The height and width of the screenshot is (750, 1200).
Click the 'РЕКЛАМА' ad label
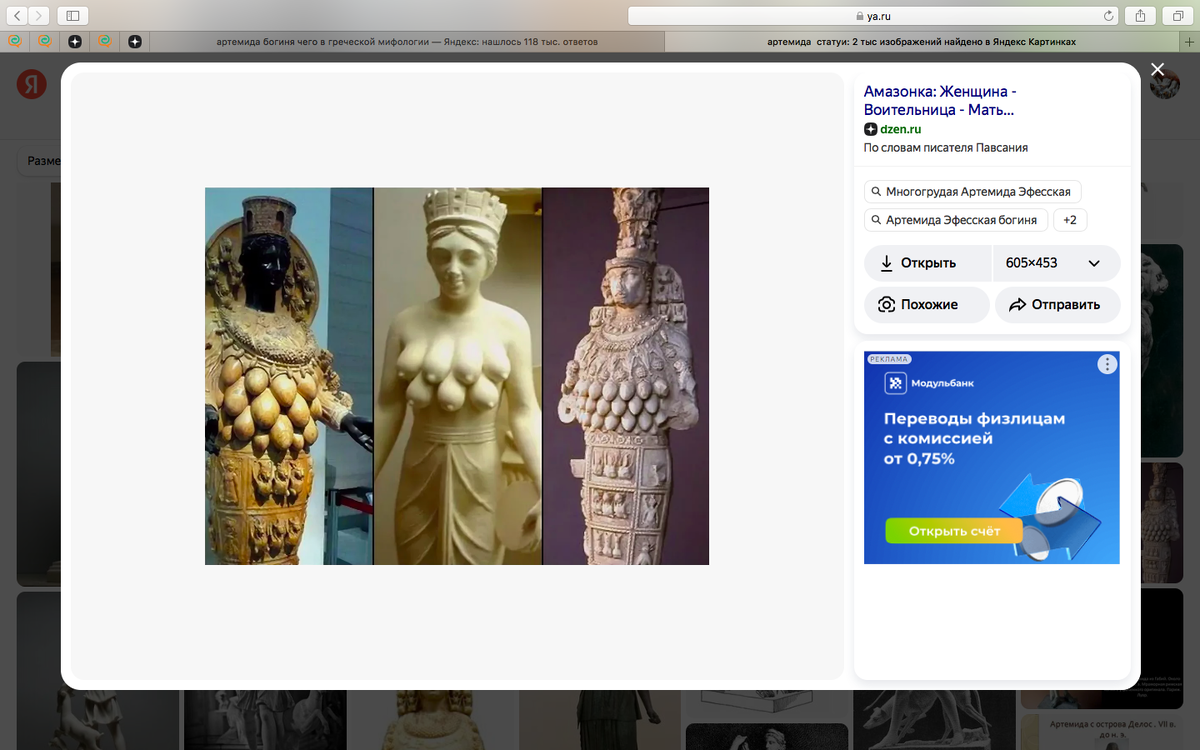tap(889, 358)
